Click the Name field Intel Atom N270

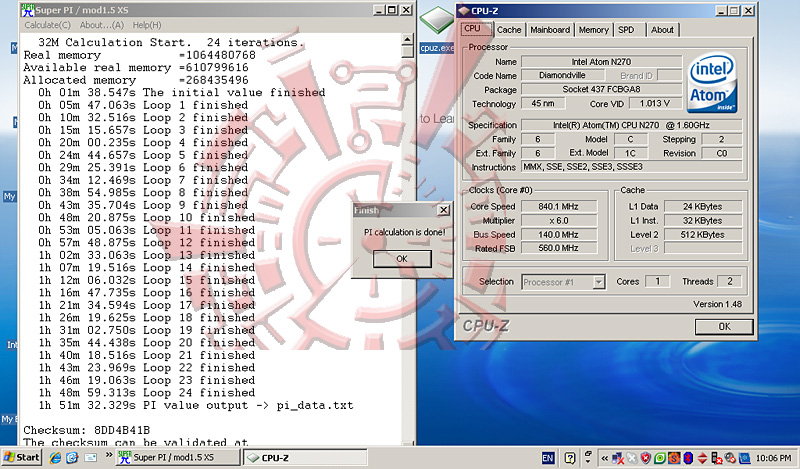pos(601,62)
